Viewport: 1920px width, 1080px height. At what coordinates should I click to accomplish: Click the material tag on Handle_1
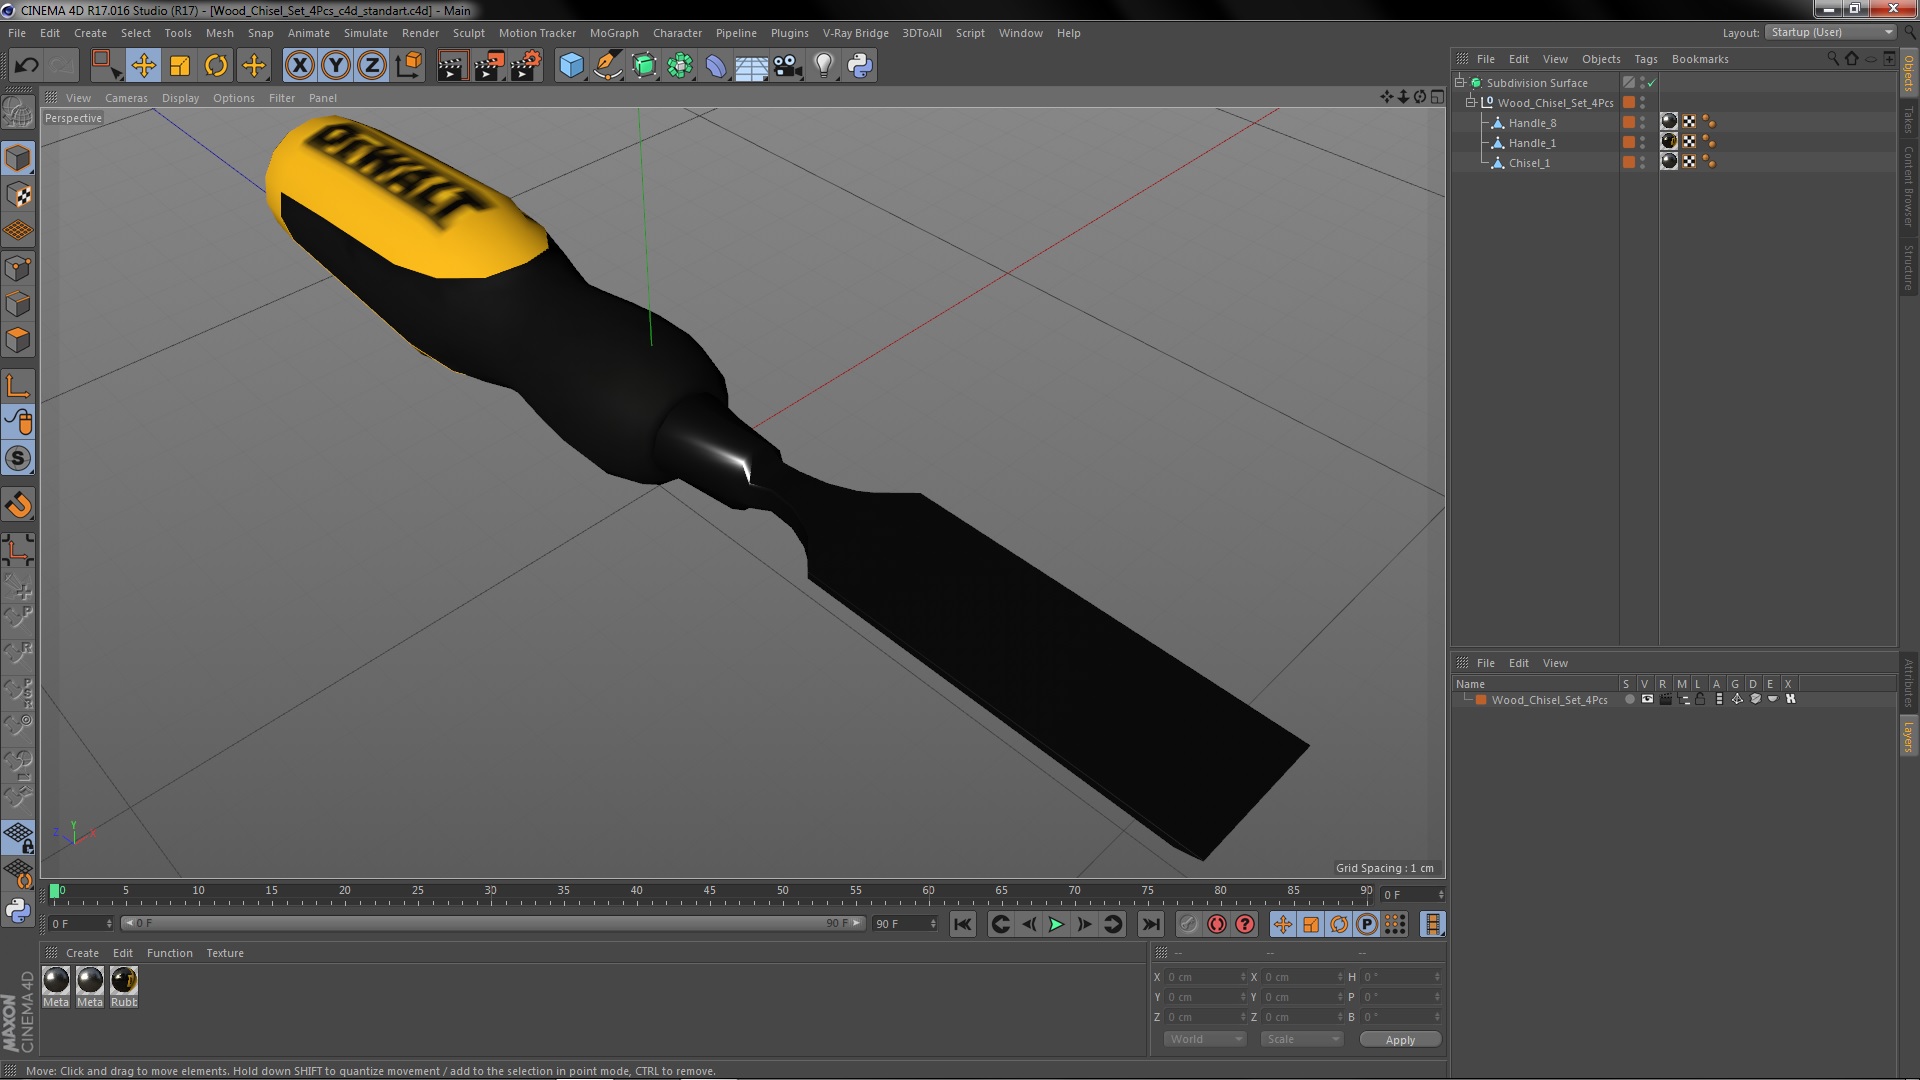[x=1669, y=142]
